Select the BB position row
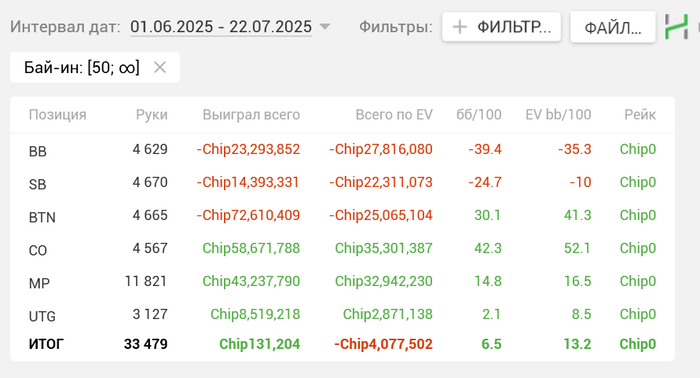 (x=342, y=150)
